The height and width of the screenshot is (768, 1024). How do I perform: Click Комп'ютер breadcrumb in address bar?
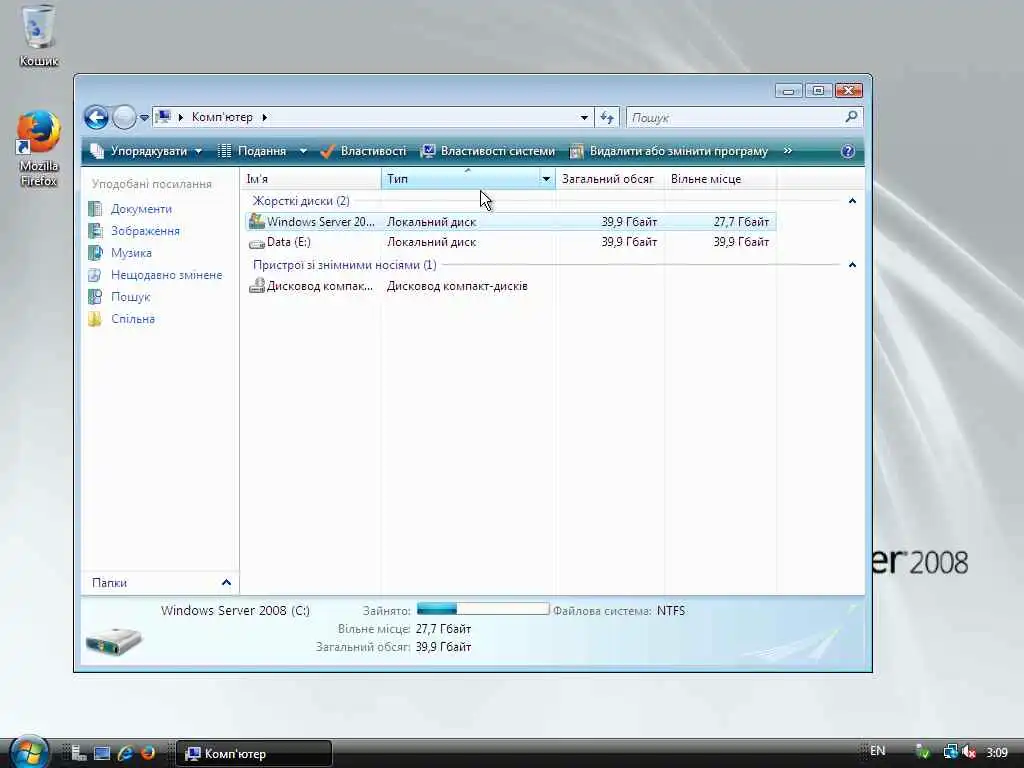222,117
